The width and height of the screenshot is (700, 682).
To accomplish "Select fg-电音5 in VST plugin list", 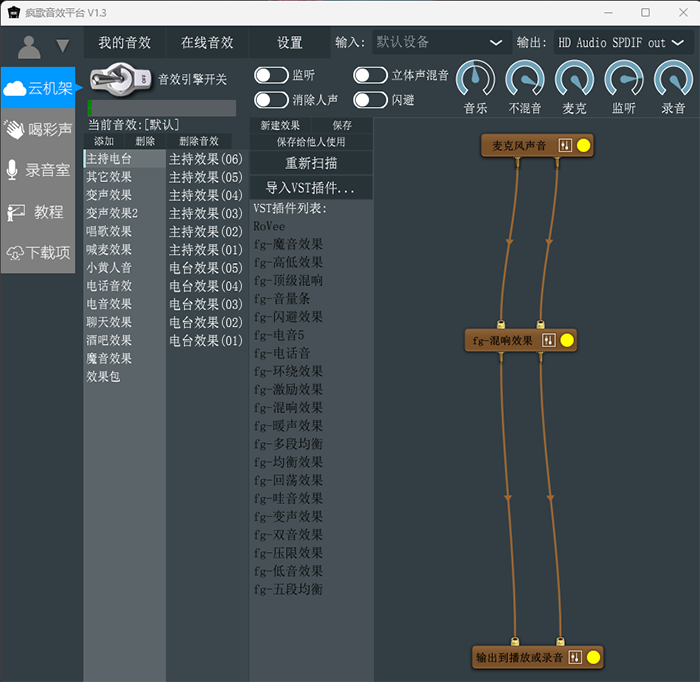I will tap(280, 335).
